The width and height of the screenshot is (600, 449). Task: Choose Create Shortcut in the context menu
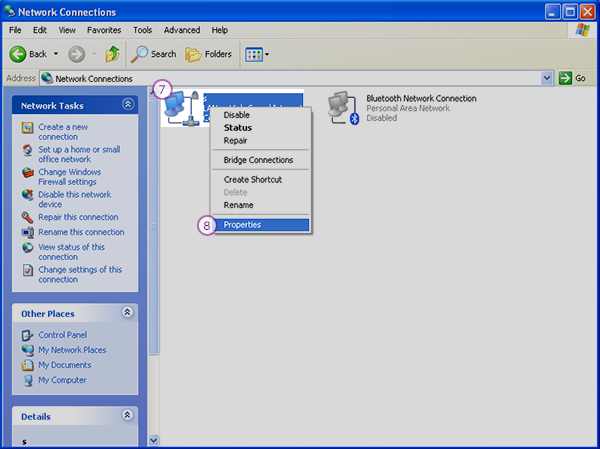tap(261, 180)
